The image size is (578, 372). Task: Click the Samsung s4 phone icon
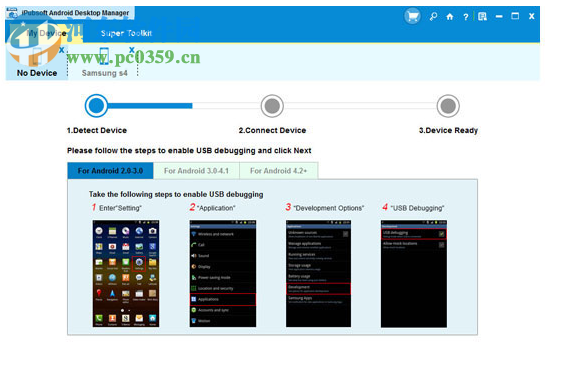pos(104,56)
